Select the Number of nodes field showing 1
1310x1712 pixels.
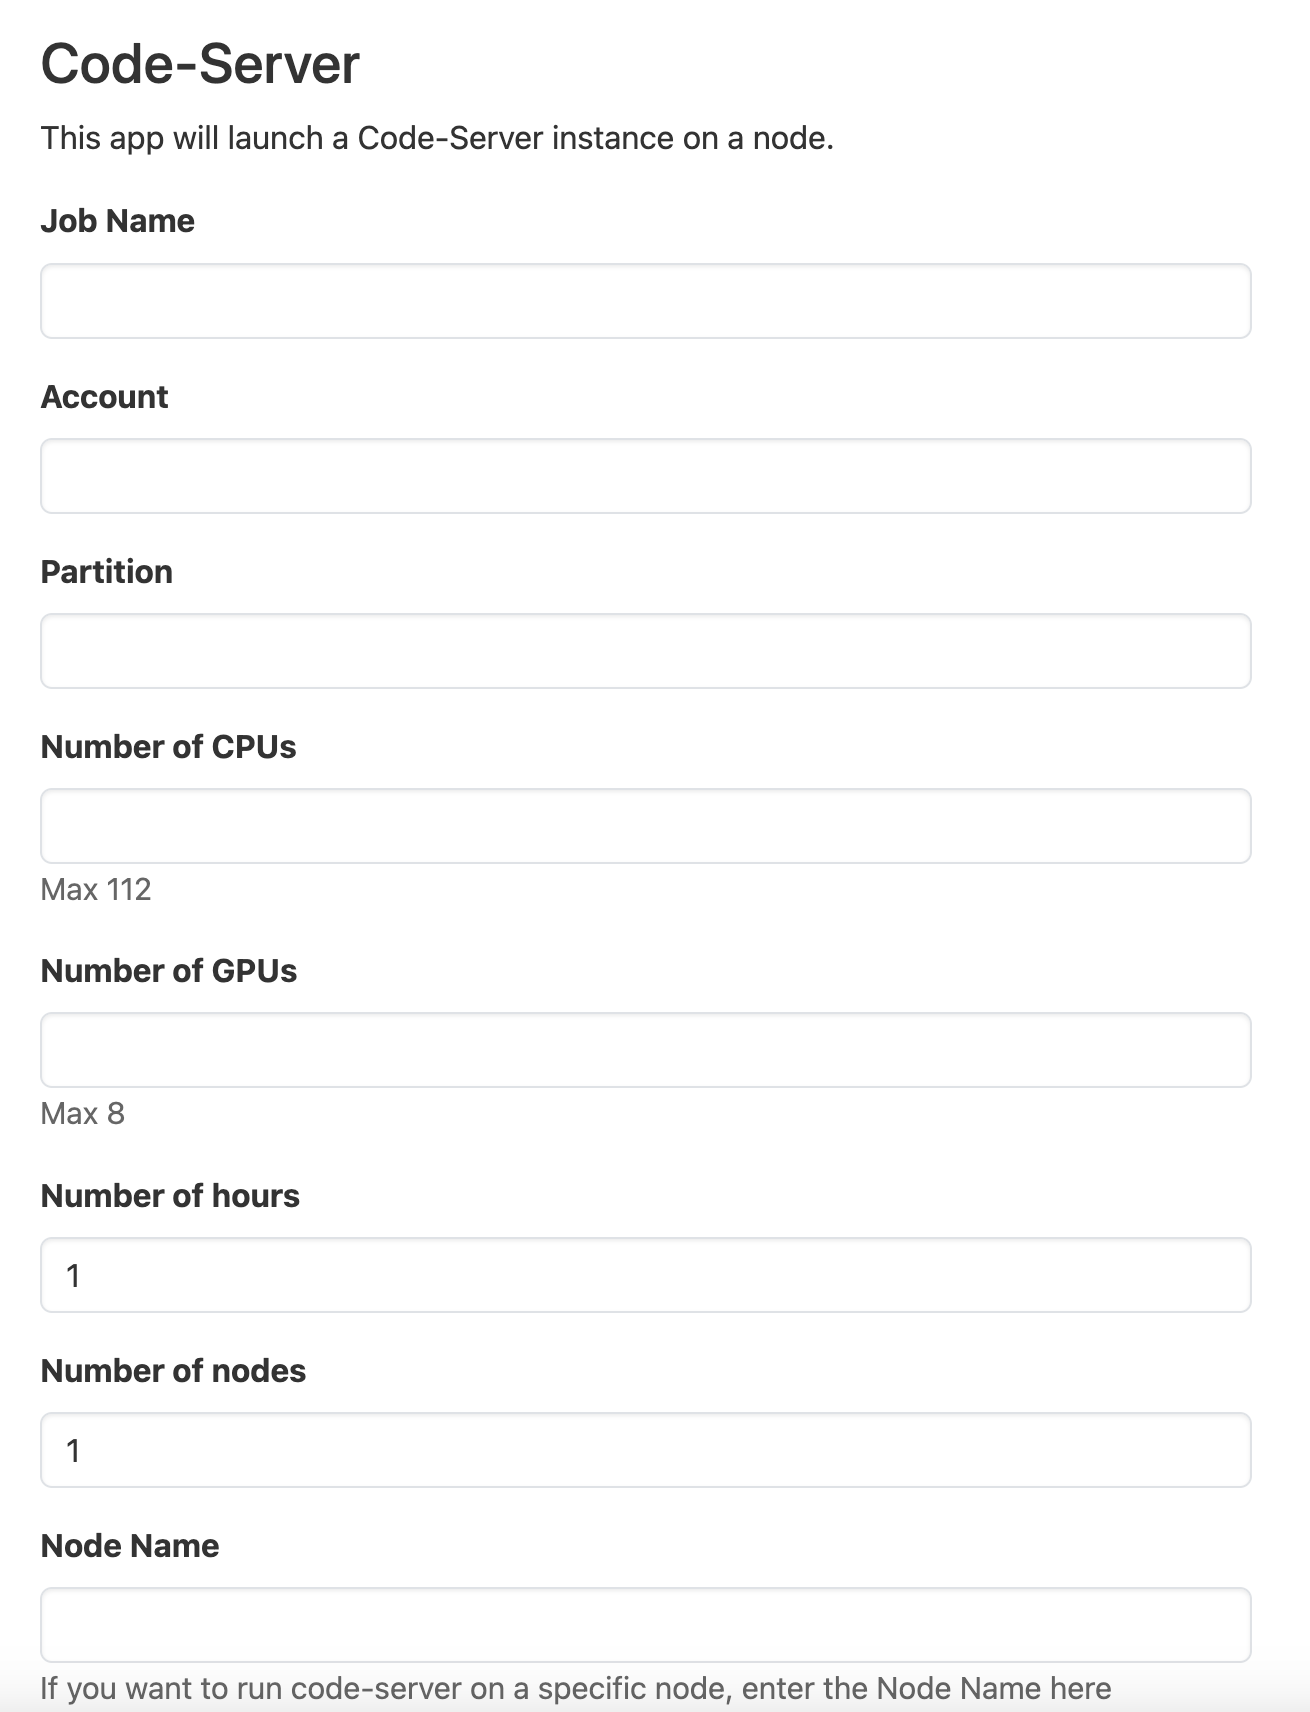[645, 1449]
